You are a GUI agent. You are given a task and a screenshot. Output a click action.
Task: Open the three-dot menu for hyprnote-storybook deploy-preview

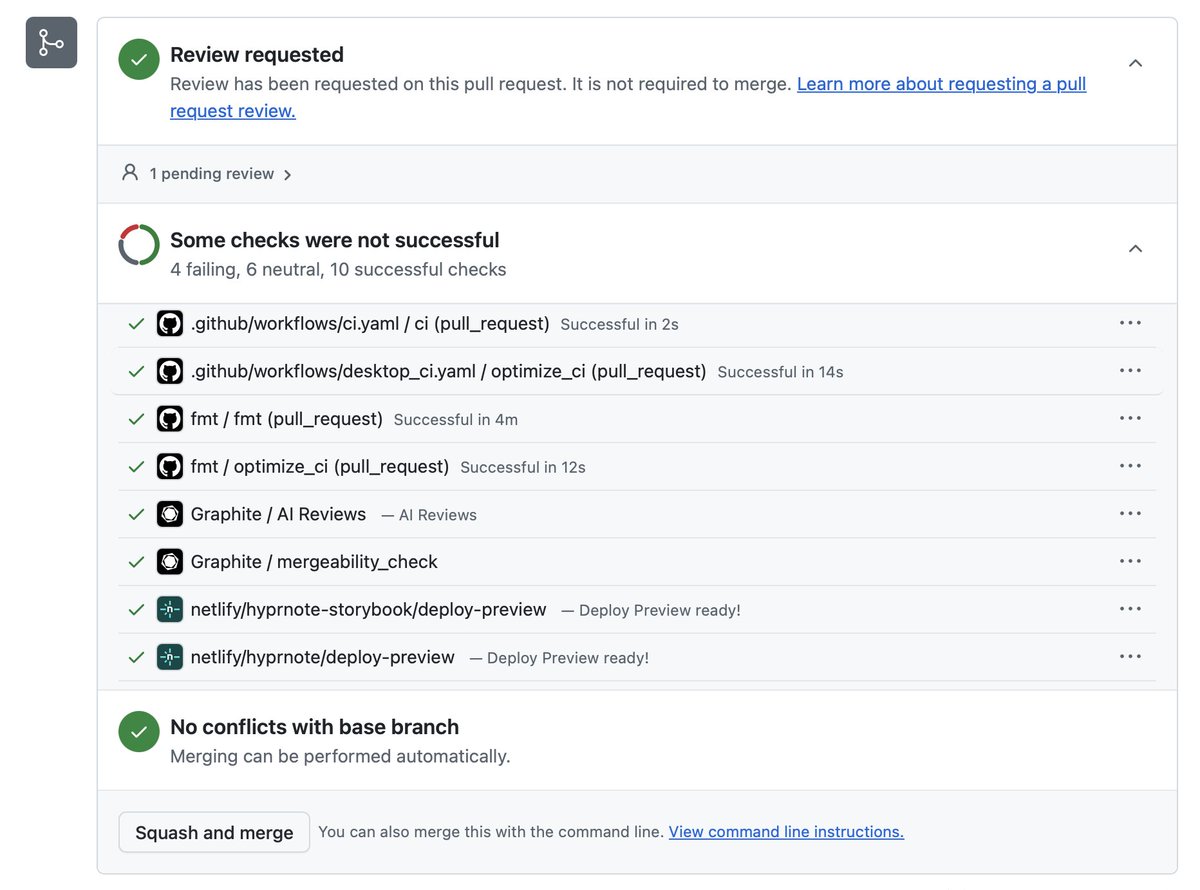[1130, 608]
